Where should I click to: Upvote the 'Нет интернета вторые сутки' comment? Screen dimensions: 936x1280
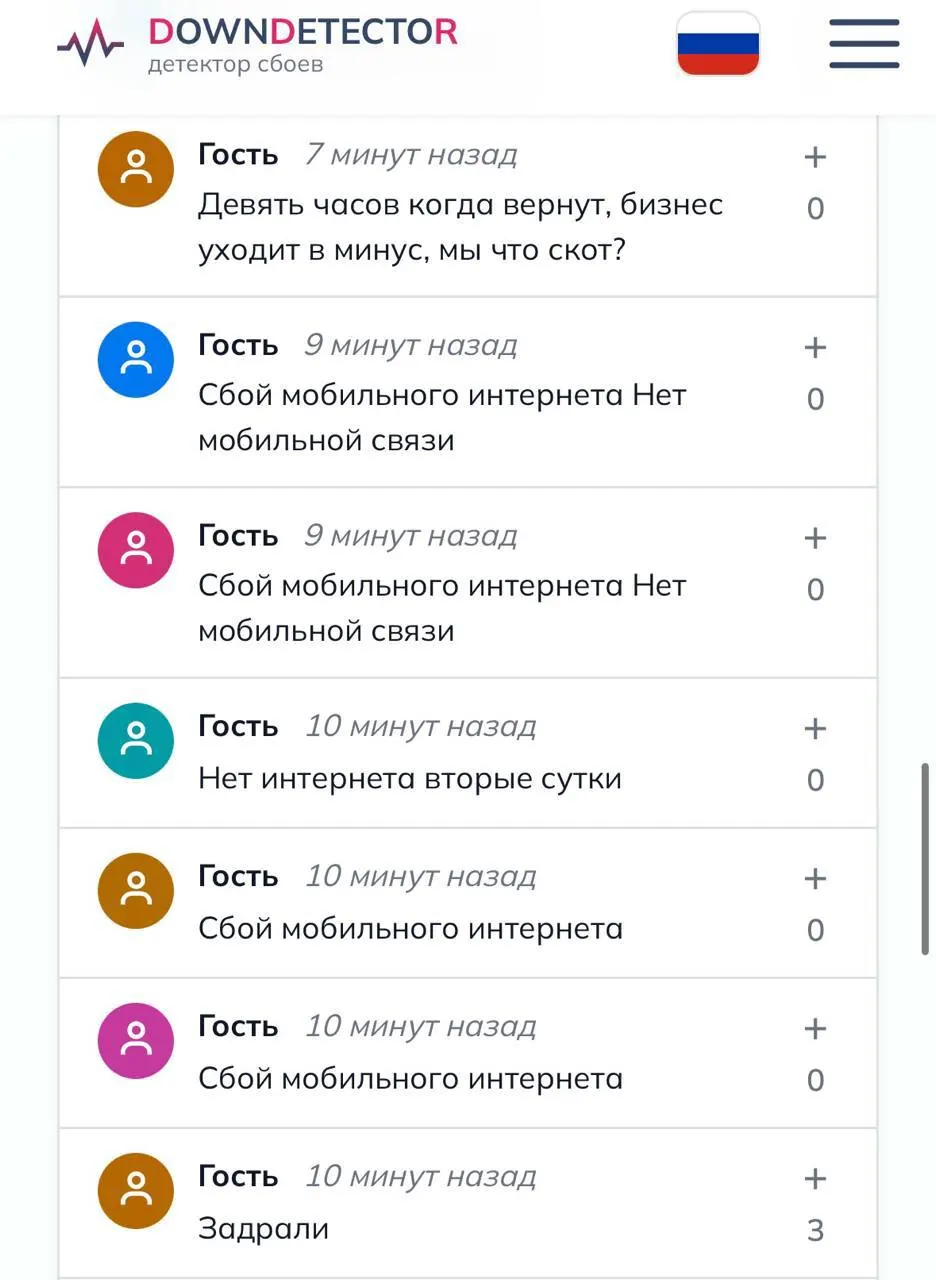point(815,729)
